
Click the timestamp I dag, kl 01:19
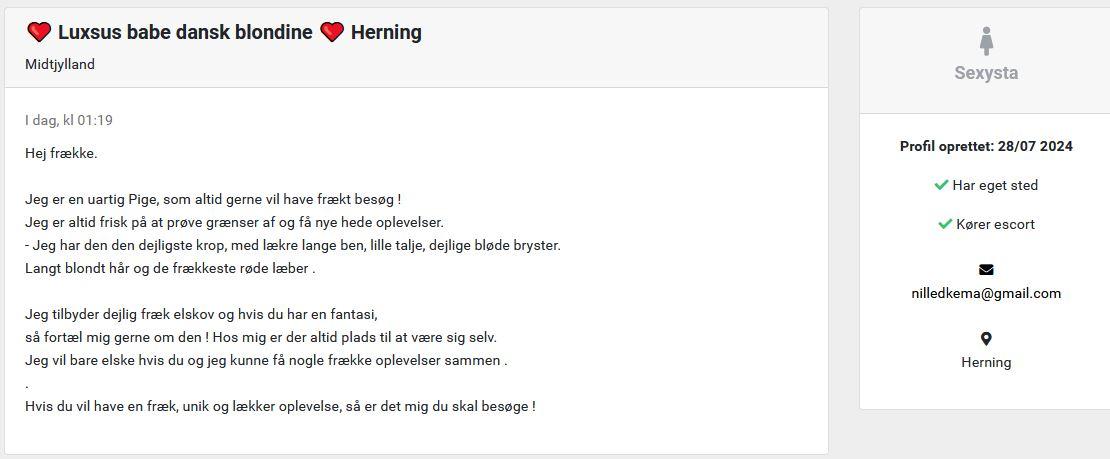pos(69,120)
